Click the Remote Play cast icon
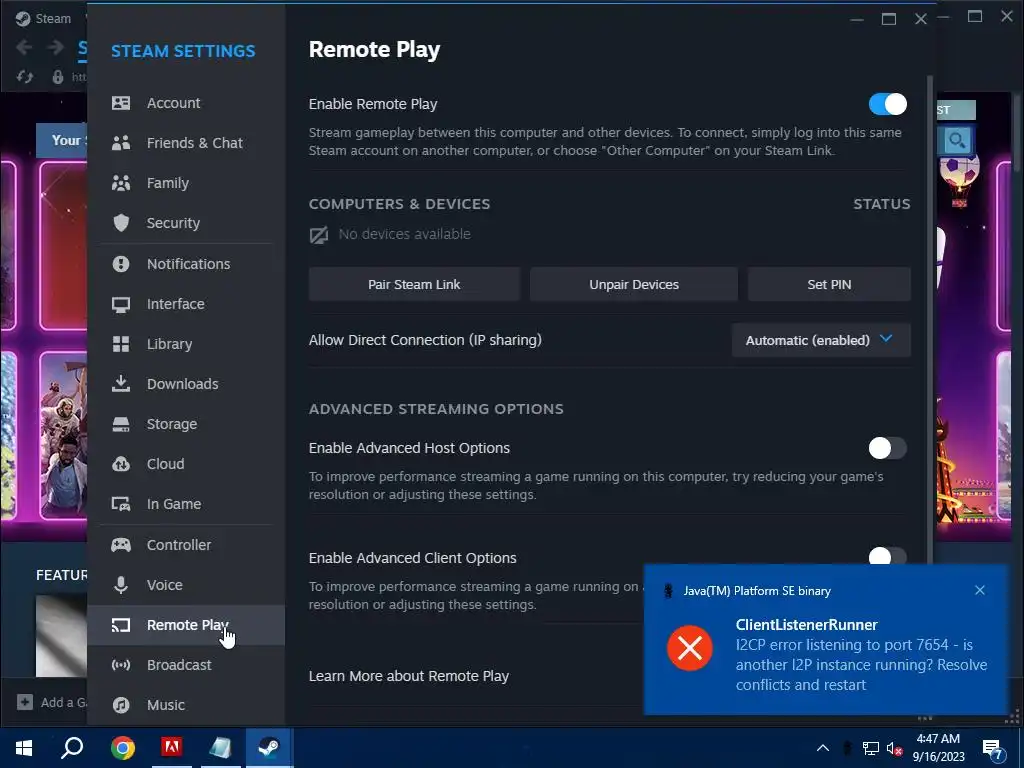The image size is (1024, 768). point(121,625)
